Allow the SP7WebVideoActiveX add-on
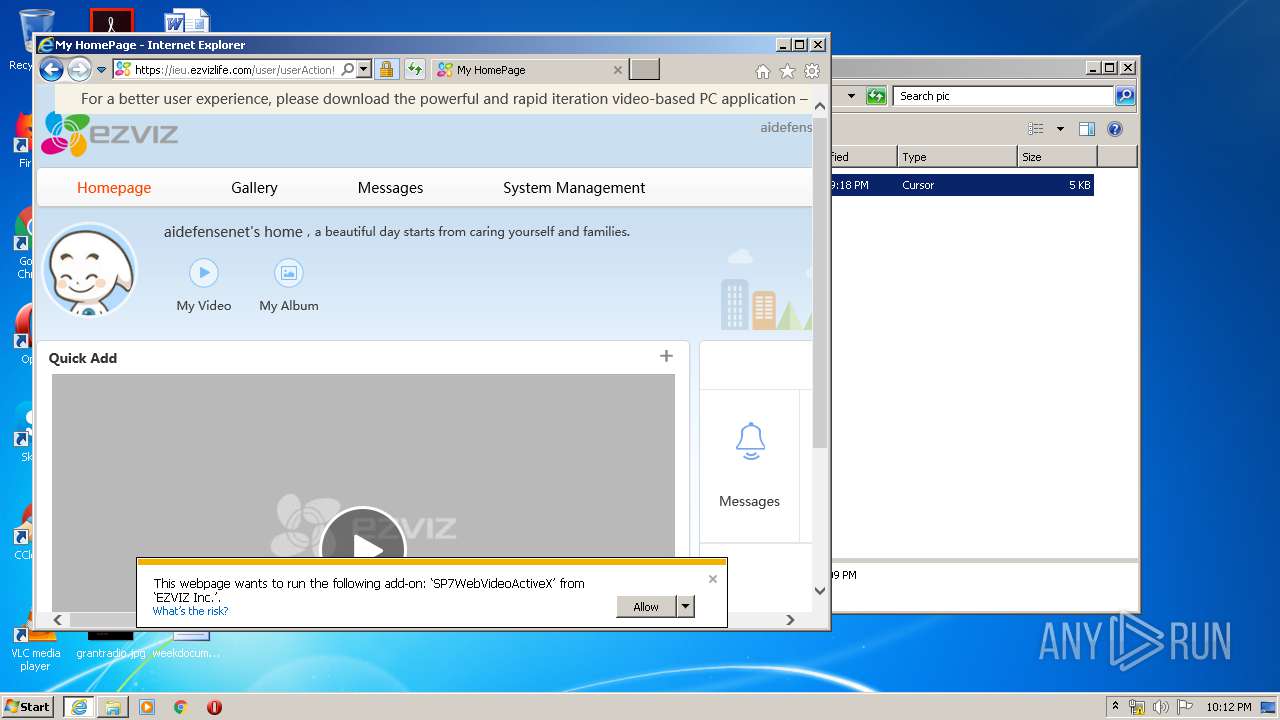The height and width of the screenshot is (720, 1280). tap(646, 606)
